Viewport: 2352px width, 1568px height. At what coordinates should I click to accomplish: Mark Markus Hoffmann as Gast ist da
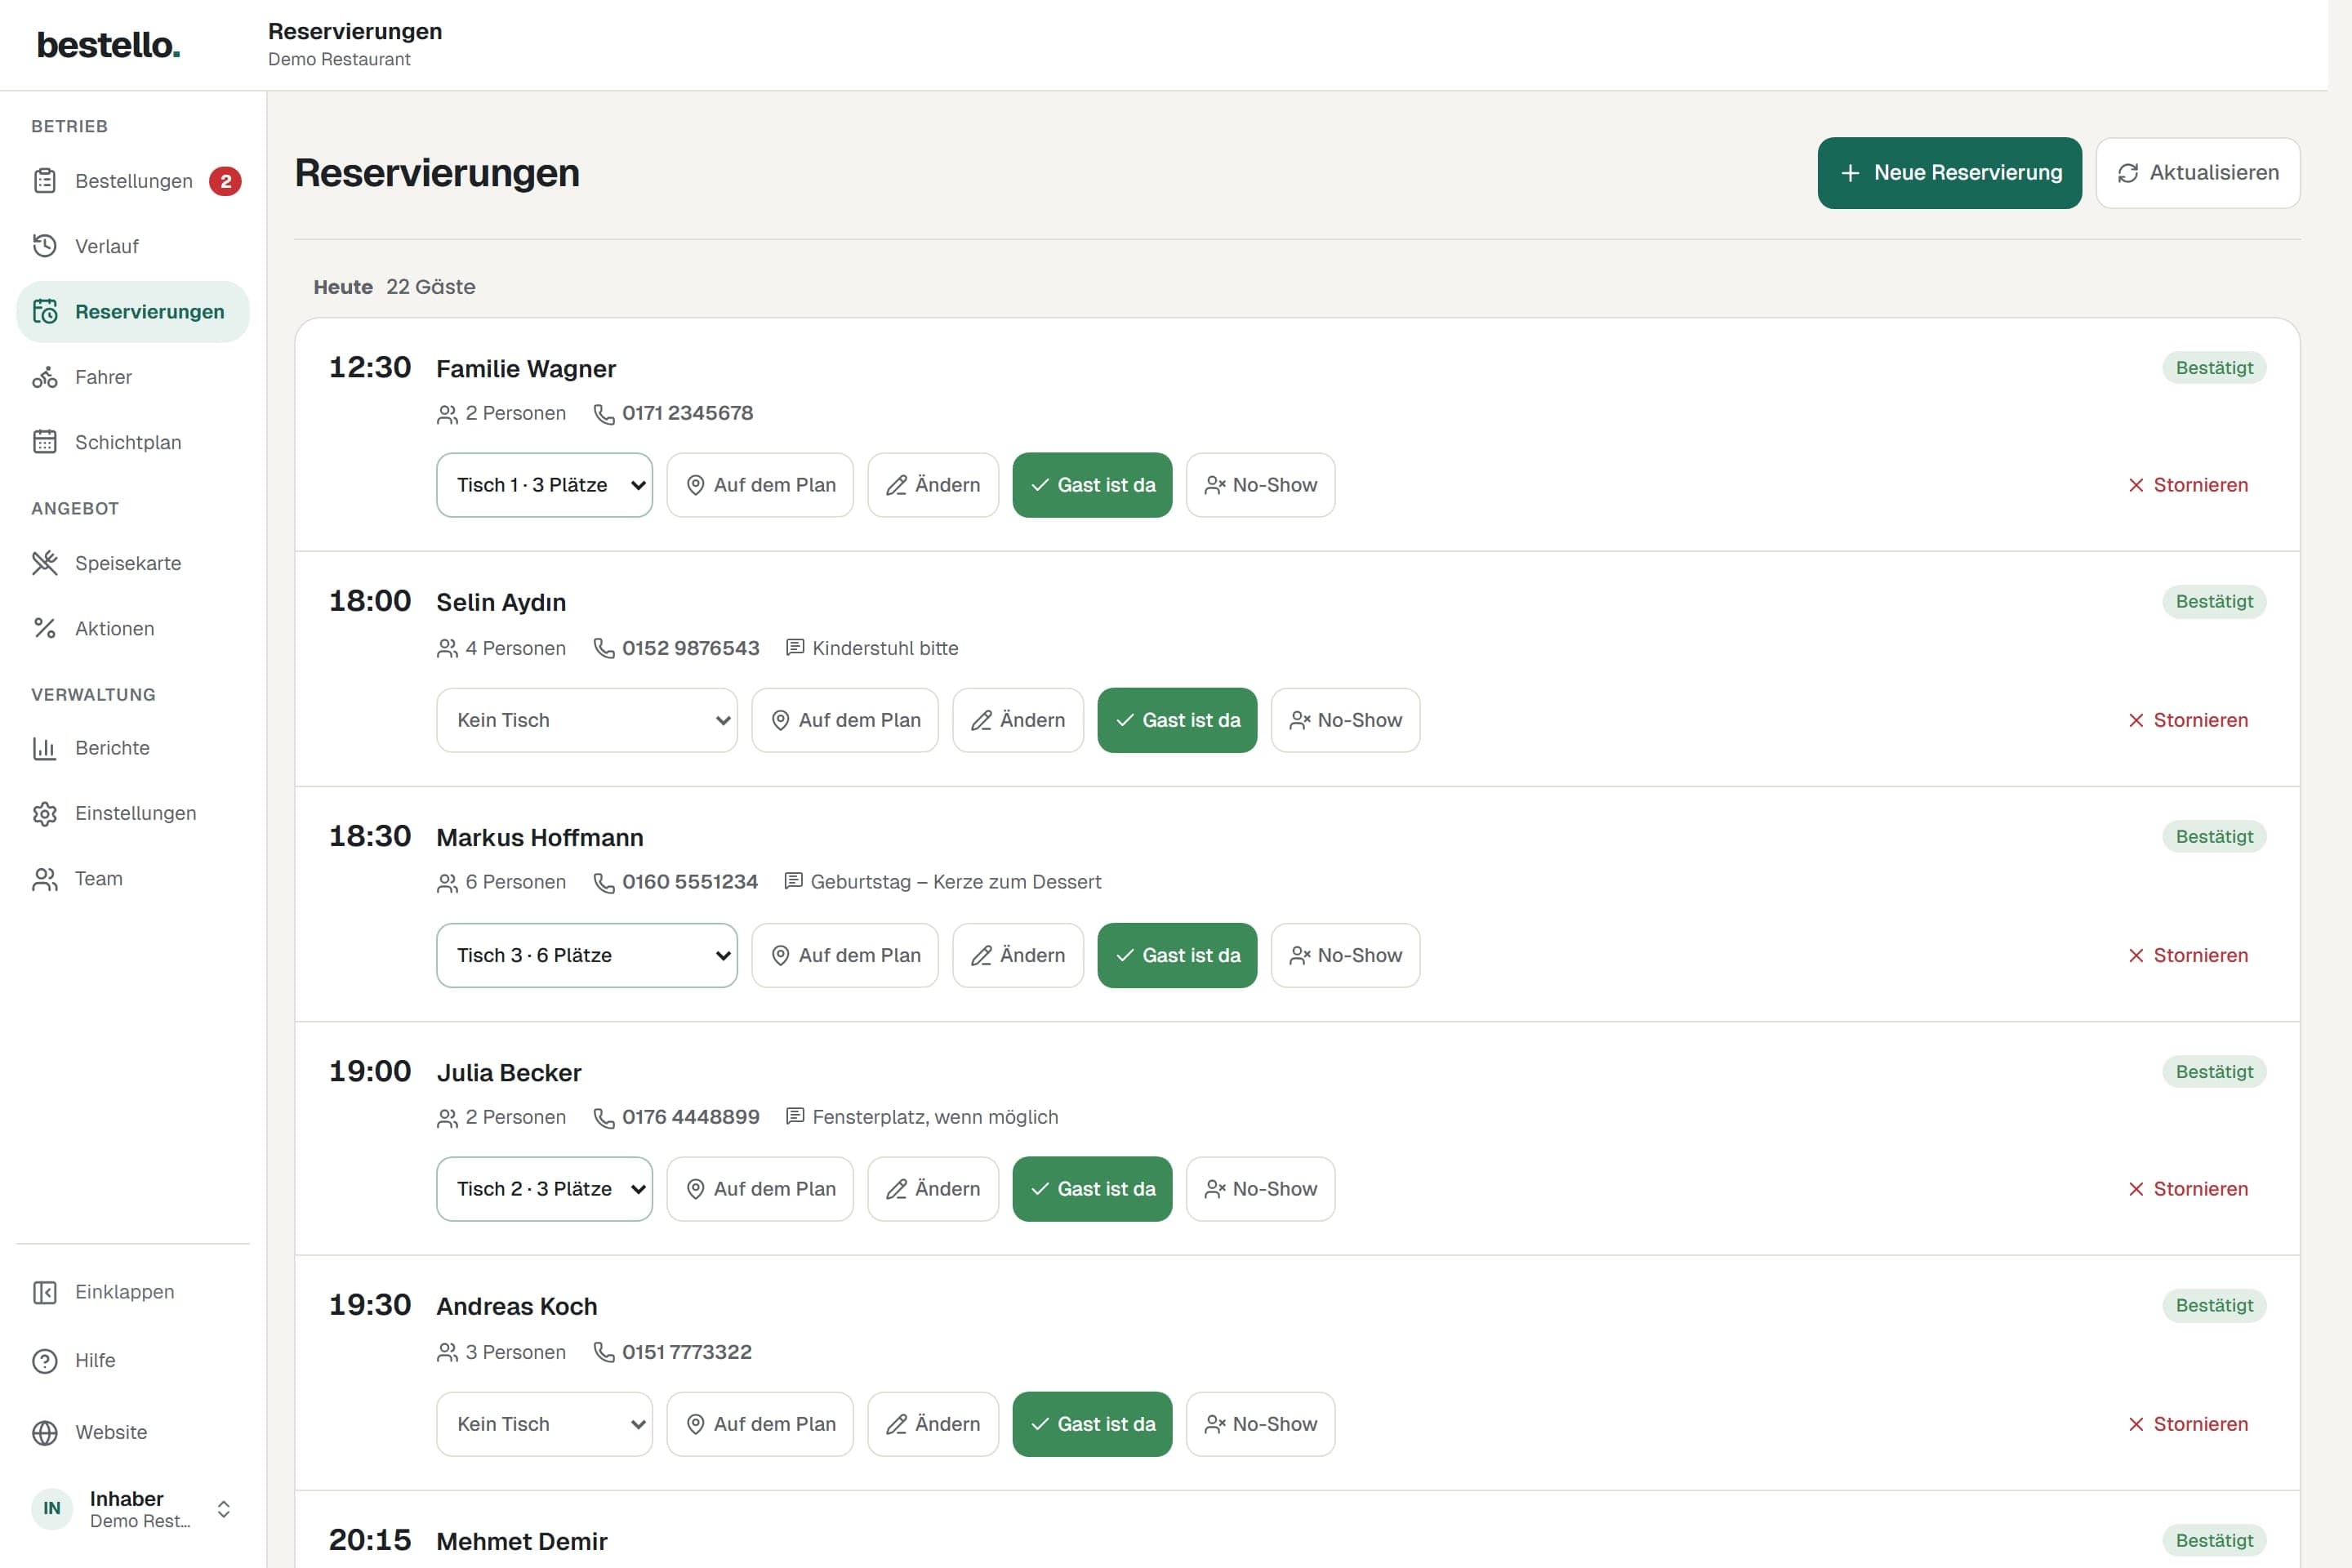tap(1177, 955)
